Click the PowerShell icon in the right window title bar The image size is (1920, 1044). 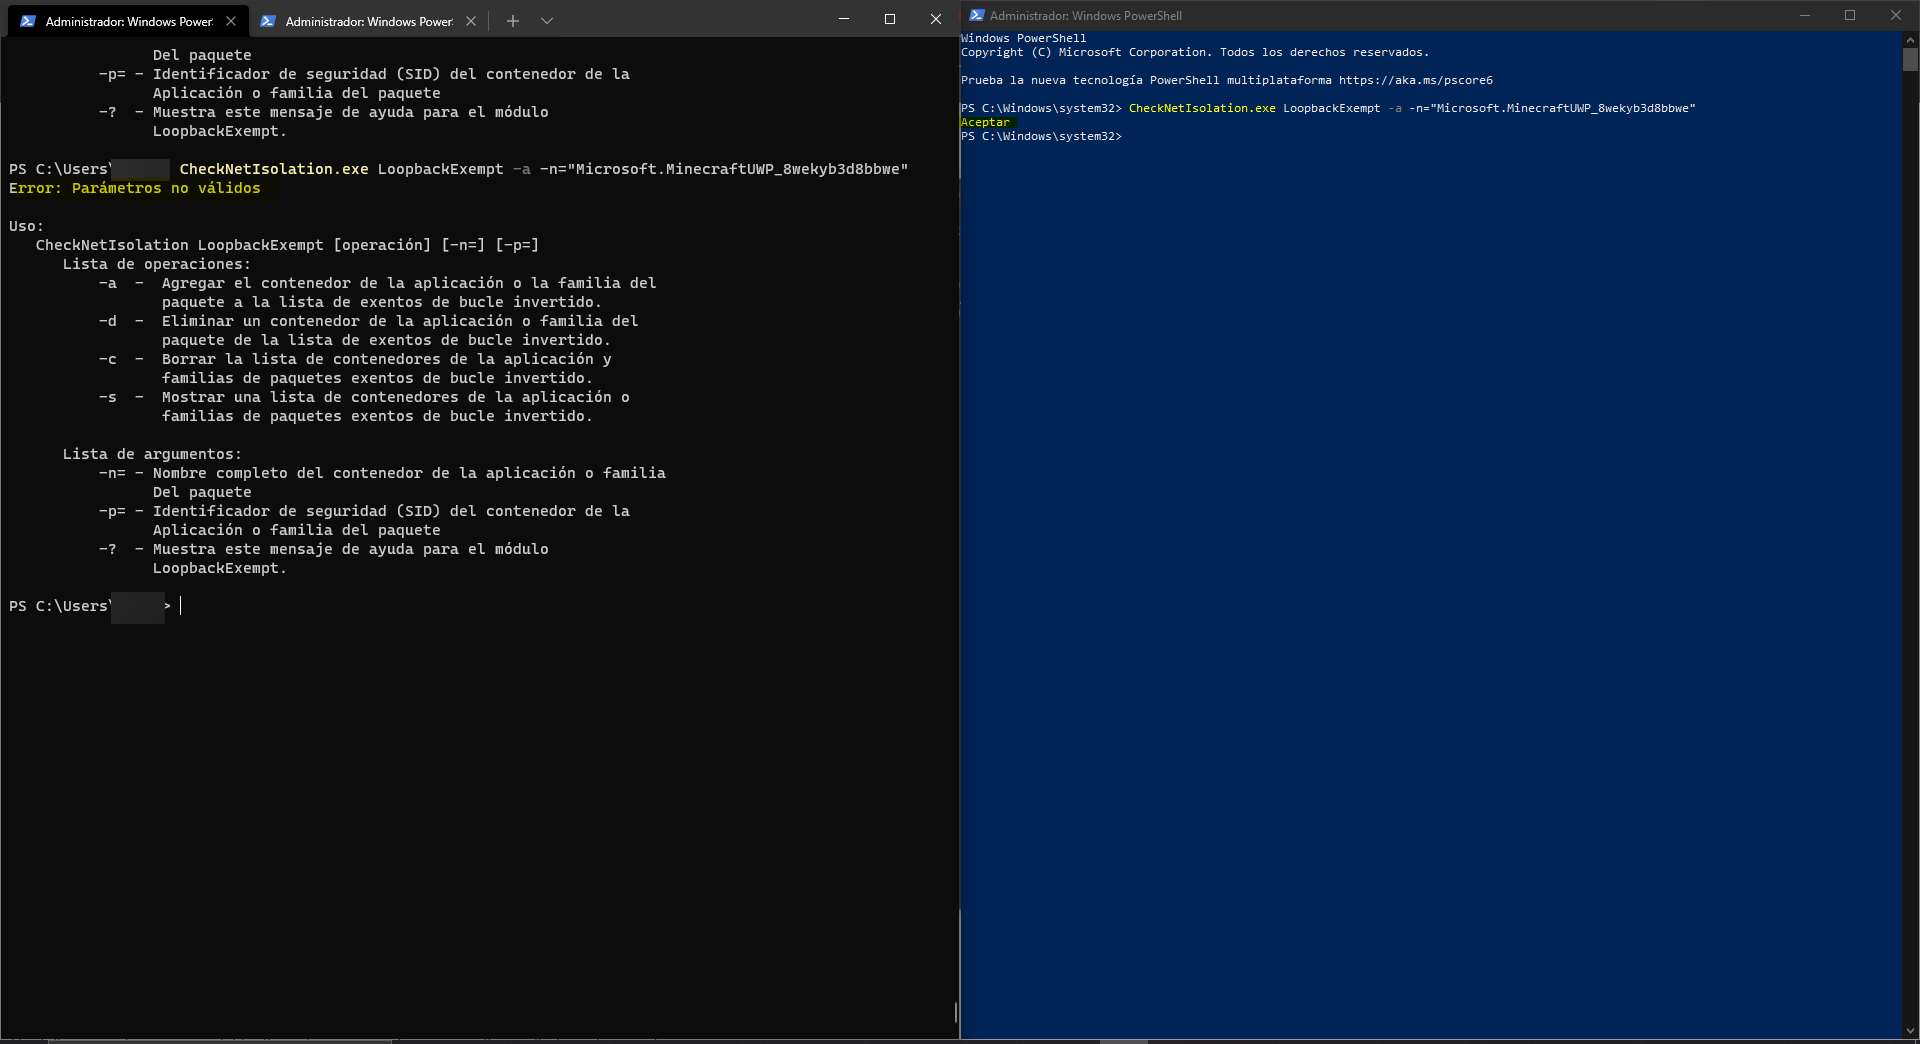click(x=976, y=15)
